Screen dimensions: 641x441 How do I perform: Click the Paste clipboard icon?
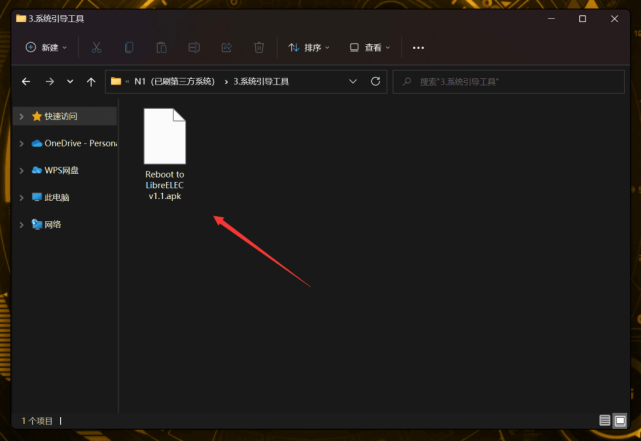pyautogui.click(x=161, y=47)
